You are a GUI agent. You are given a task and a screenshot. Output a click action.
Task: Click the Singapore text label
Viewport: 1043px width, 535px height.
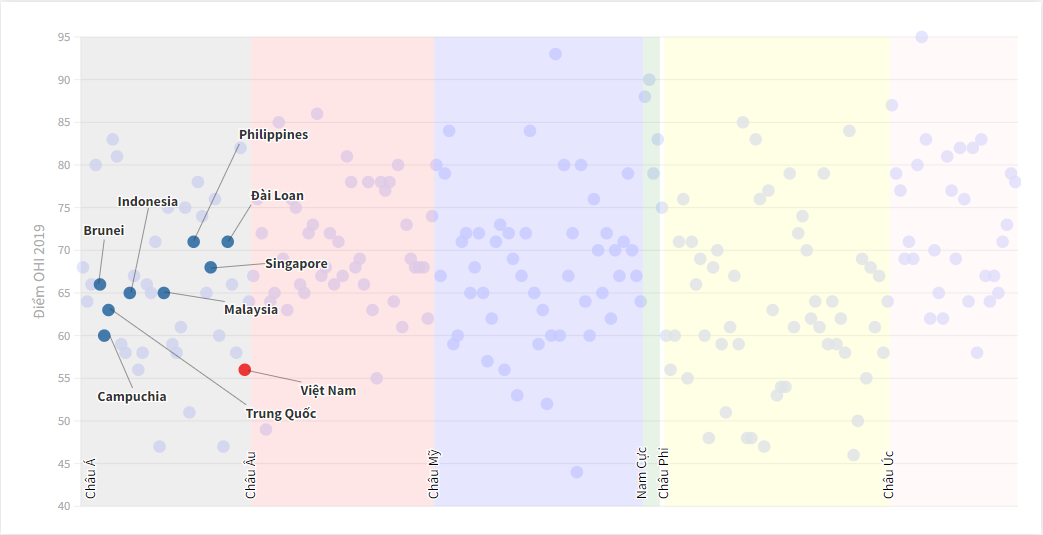296,263
